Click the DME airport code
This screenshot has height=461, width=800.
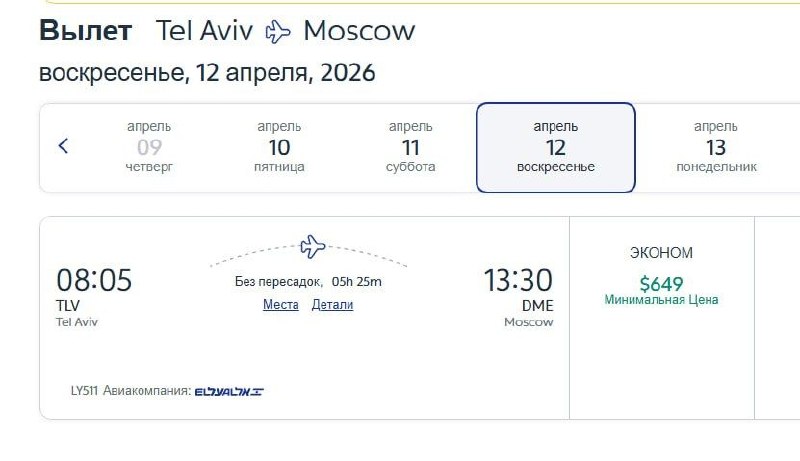(x=536, y=306)
